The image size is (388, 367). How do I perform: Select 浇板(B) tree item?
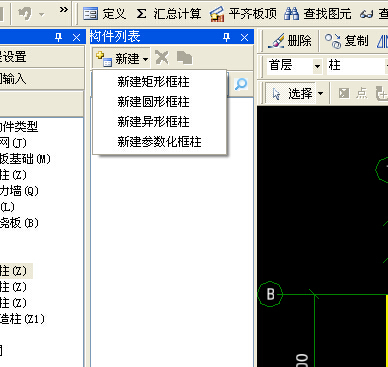[x=19, y=223]
